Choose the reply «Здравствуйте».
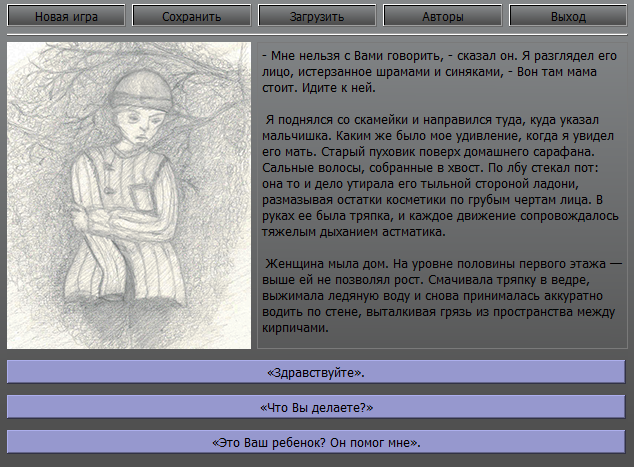Image resolution: width=634 pixels, height=467 pixels. (316, 372)
